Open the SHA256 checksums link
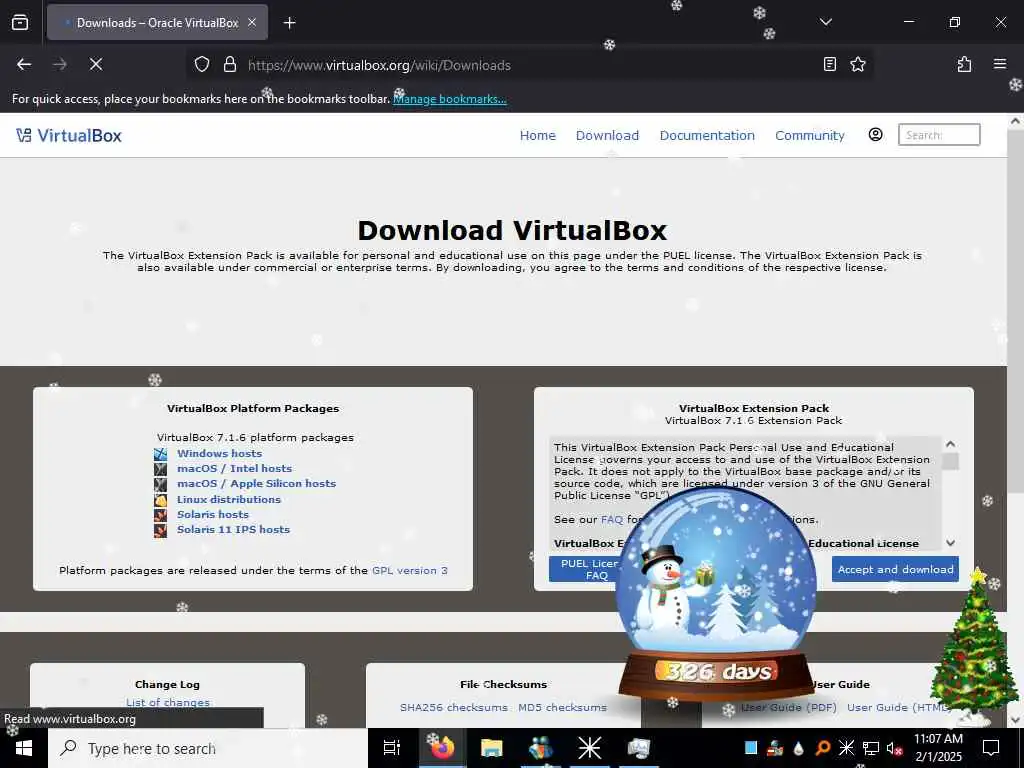 [453, 707]
